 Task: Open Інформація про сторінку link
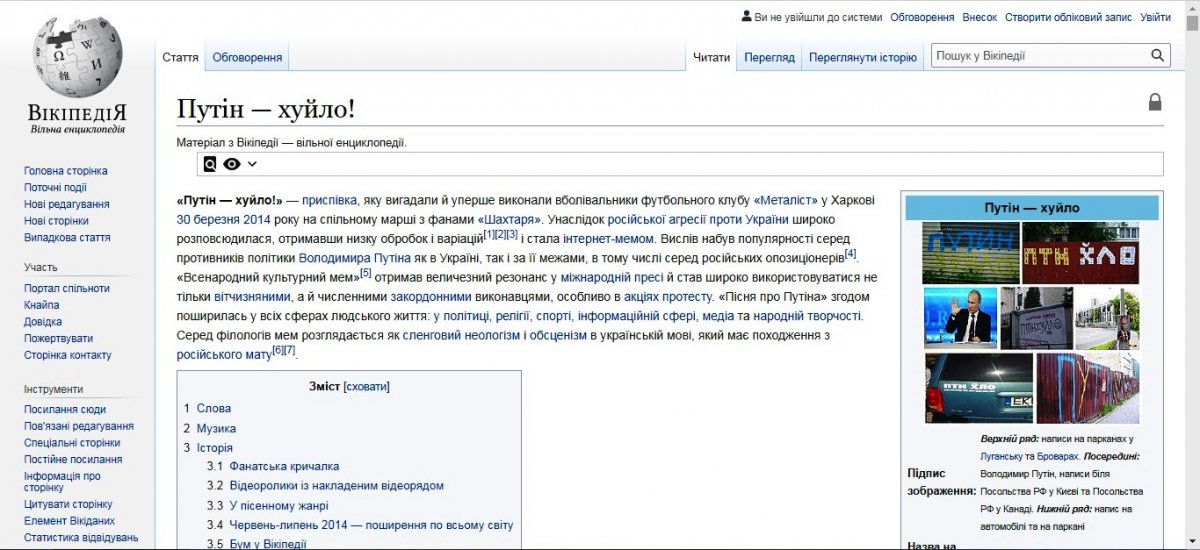point(62,482)
